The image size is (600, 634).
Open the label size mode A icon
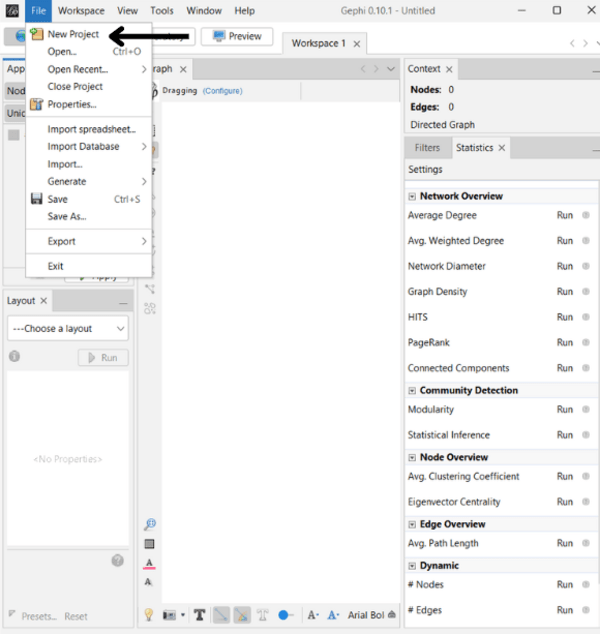click(313, 615)
